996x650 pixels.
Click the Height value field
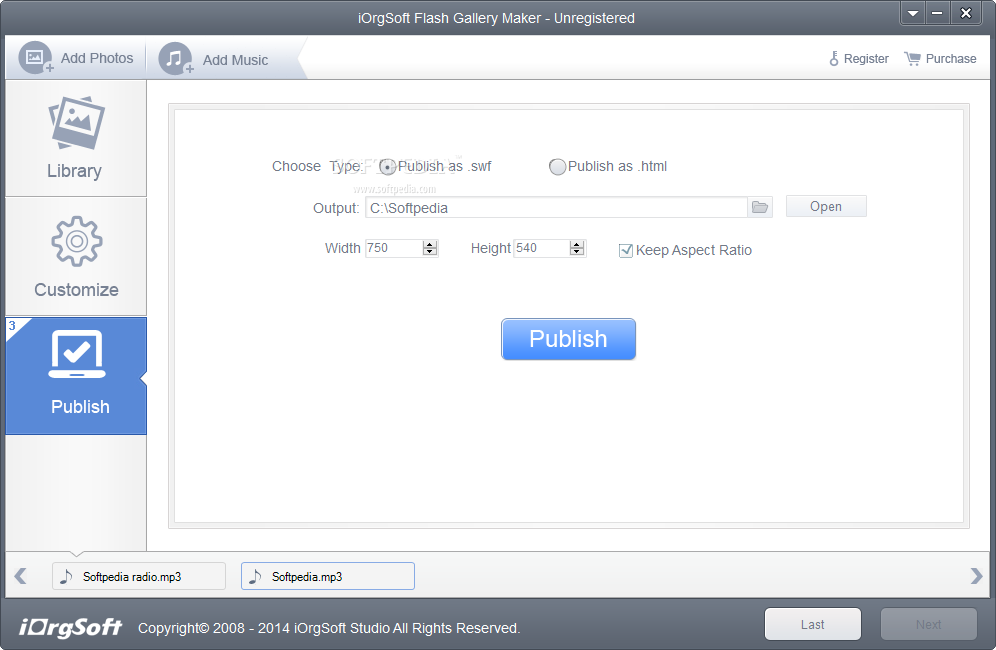click(x=541, y=248)
